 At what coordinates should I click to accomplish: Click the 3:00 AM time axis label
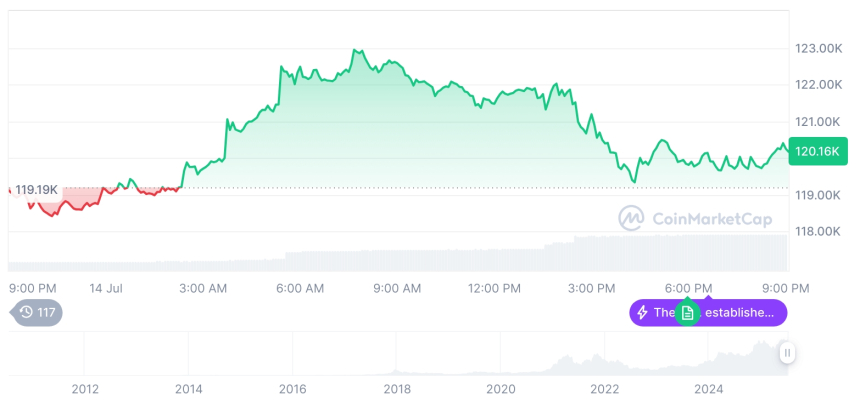point(203,288)
